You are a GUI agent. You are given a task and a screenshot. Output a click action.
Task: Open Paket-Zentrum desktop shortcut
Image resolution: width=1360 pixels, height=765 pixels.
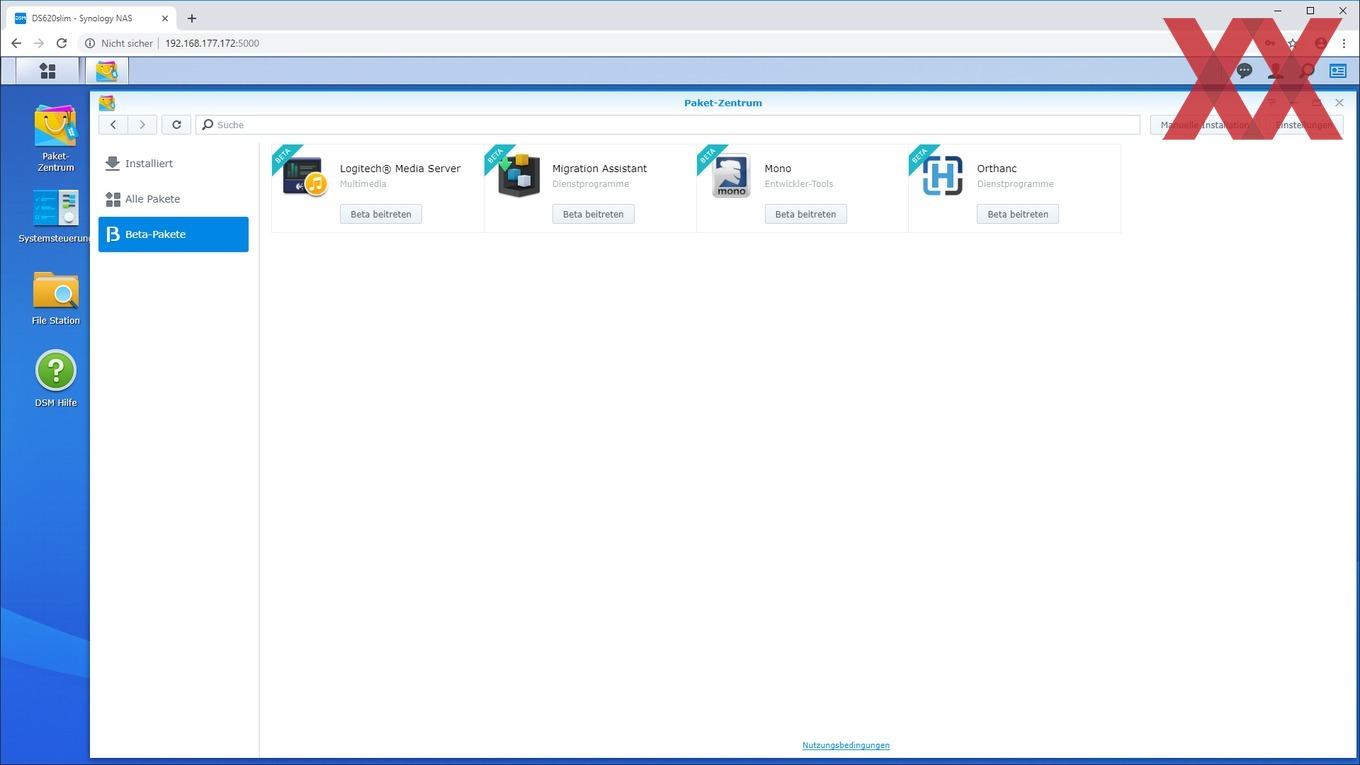click(x=56, y=139)
